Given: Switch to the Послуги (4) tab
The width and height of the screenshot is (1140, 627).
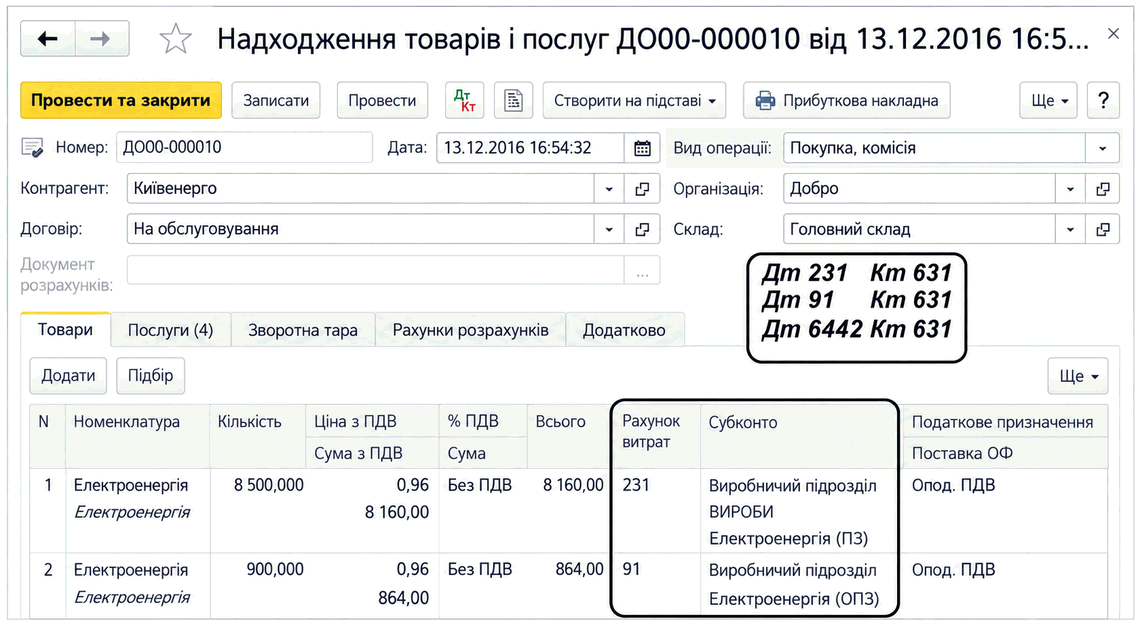Looking at the screenshot, I should (x=171, y=330).
